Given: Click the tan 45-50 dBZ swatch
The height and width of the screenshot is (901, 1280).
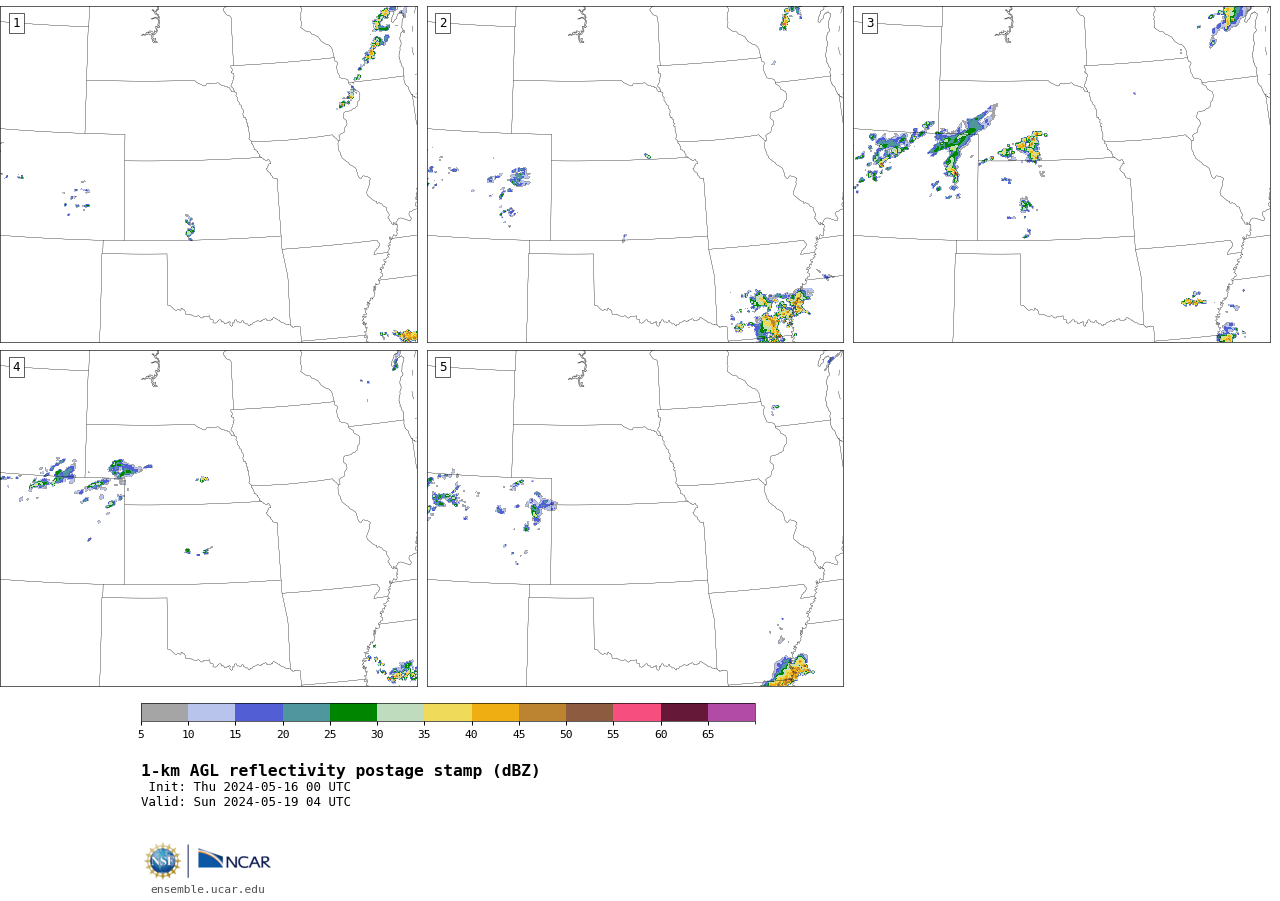Looking at the screenshot, I should (x=542, y=713).
